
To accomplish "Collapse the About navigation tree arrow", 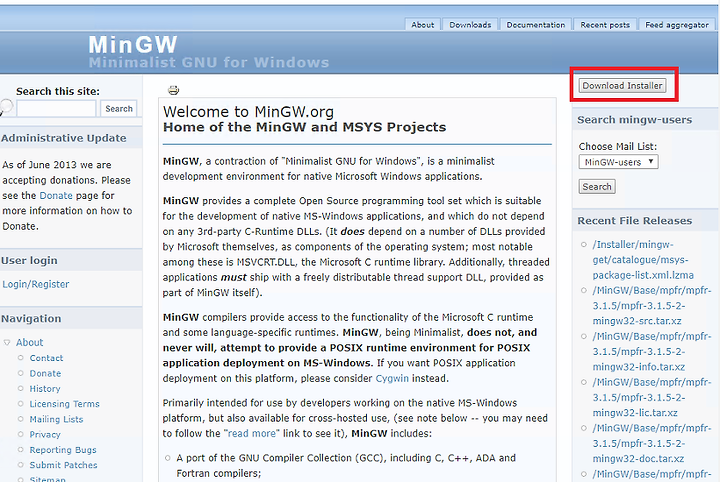I will coord(7,342).
